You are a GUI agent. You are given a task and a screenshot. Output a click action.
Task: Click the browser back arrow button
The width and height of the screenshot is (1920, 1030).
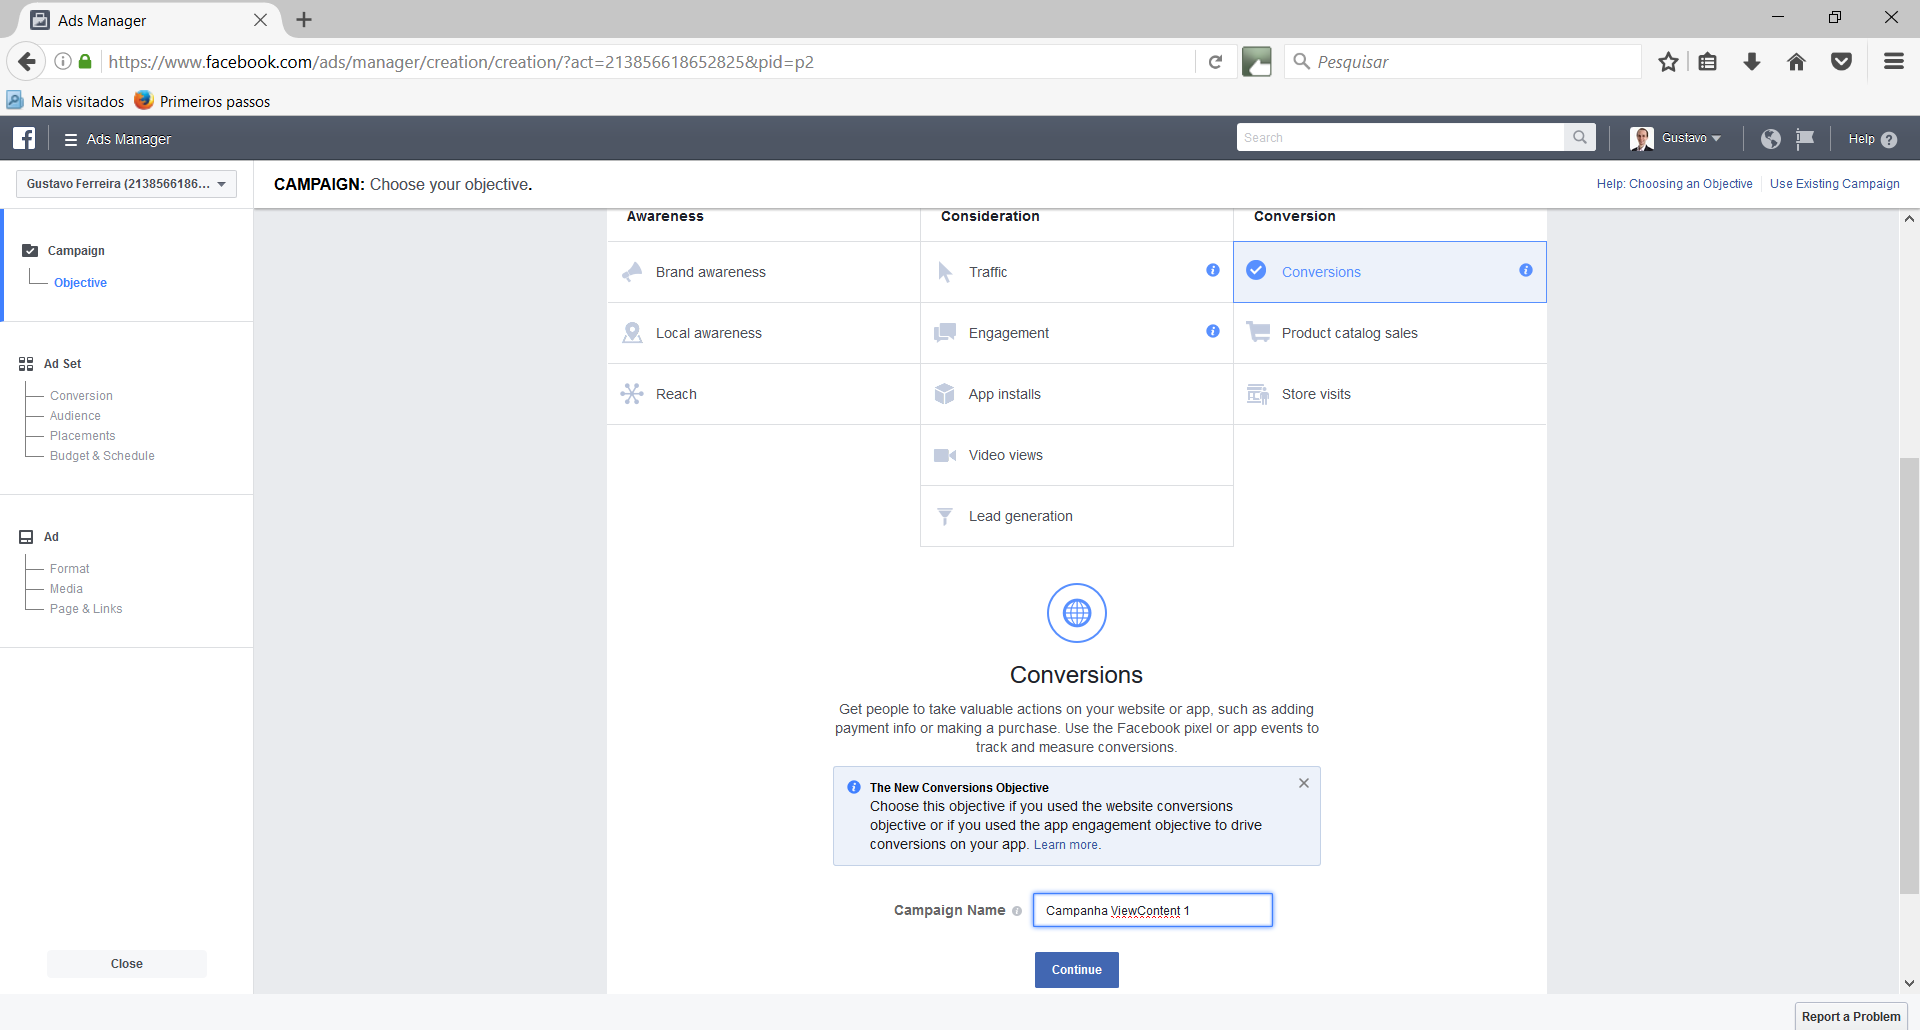[x=27, y=62]
